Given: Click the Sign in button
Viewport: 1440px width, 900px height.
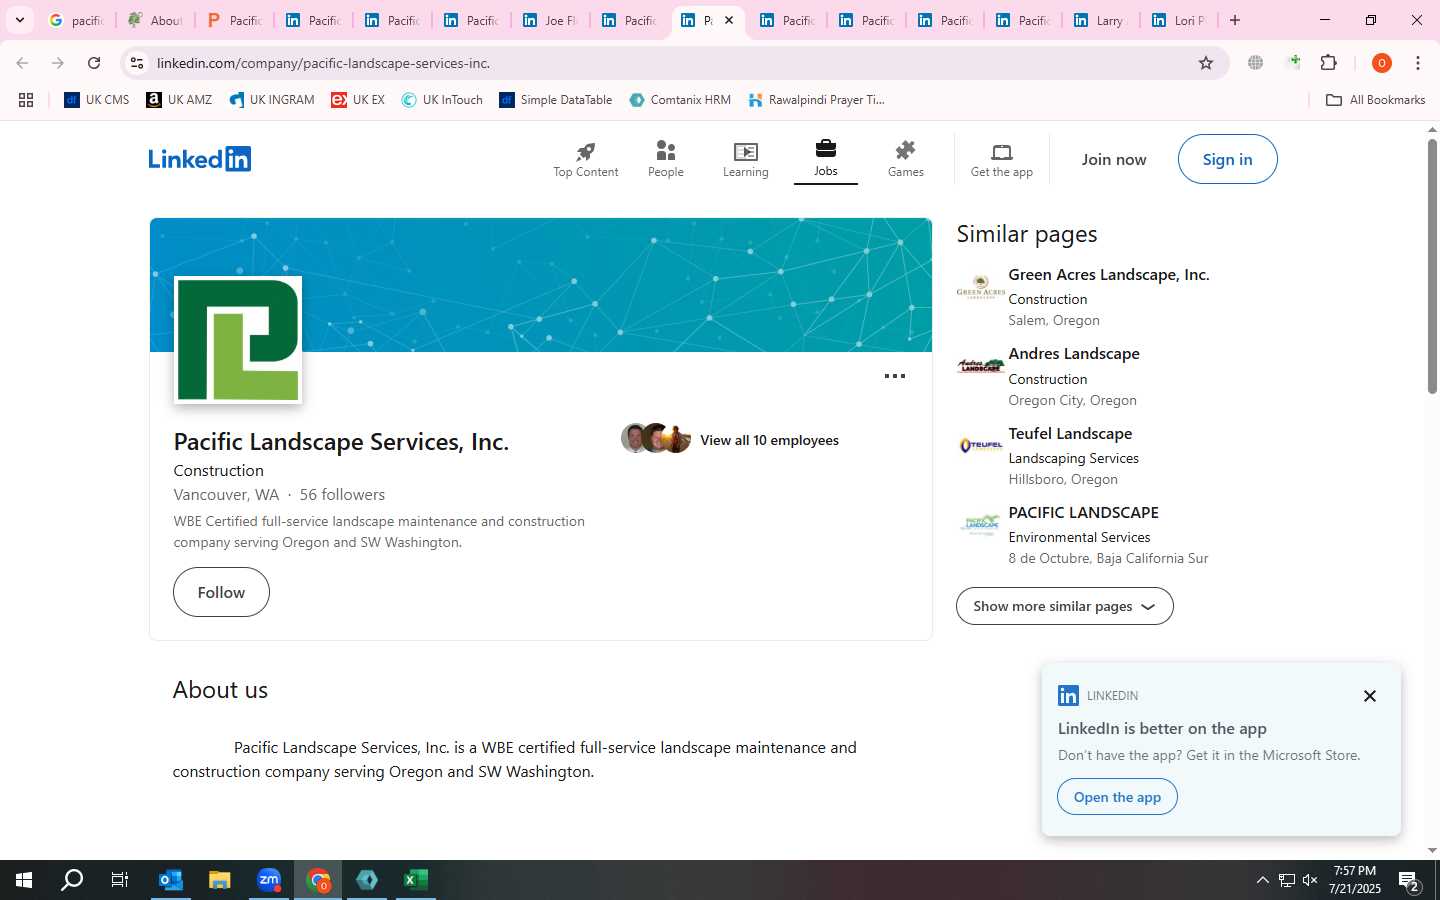Looking at the screenshot, I should (x=1227, y=159).
